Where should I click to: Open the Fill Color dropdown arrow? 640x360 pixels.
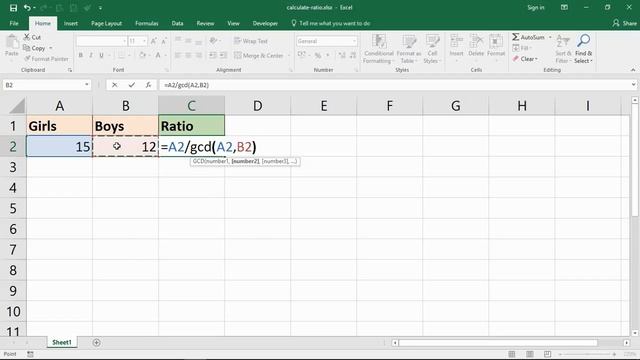149,55
